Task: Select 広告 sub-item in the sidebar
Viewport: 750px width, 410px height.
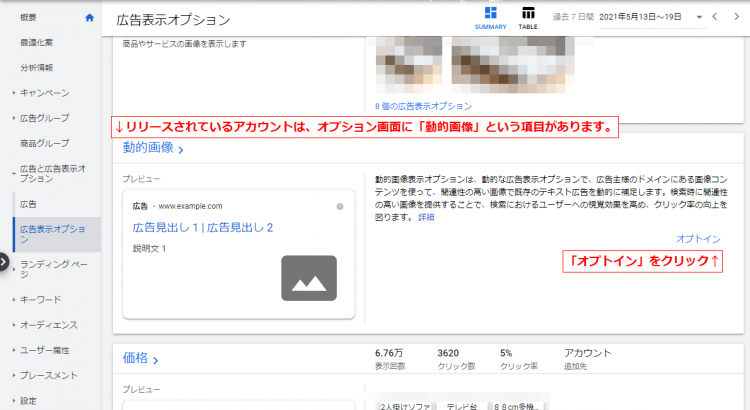Action: [28, 204]
